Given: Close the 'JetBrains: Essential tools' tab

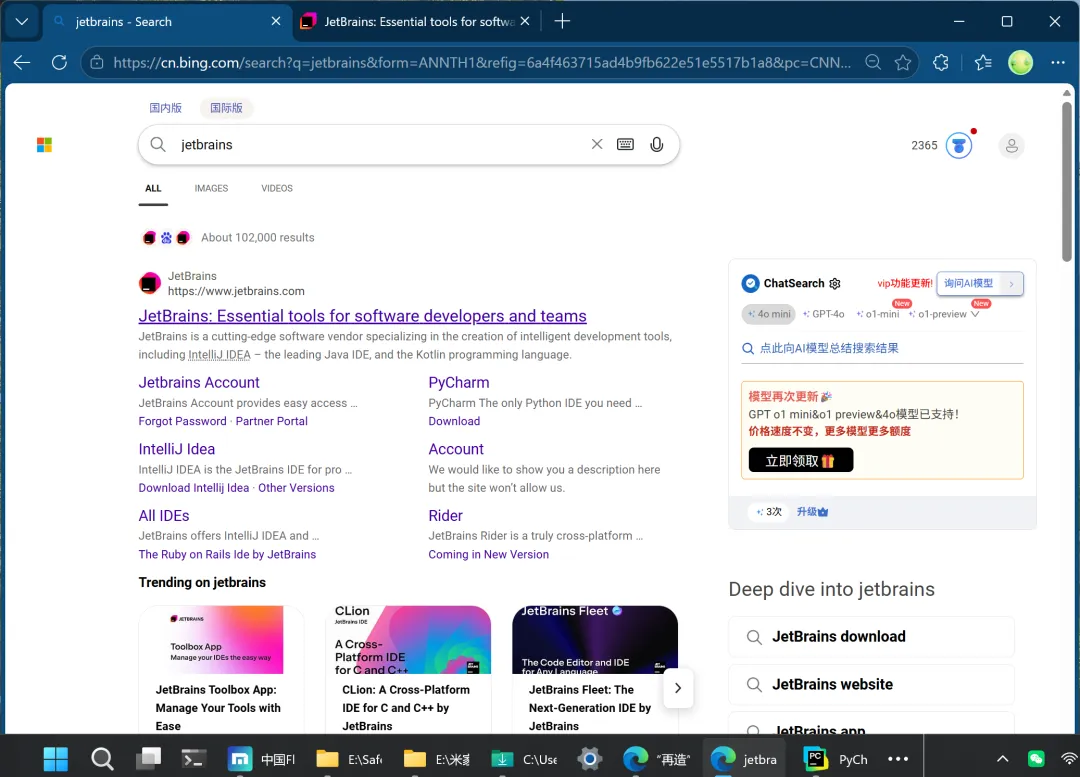Looking at the screenshot, I should tap(525, 21).
